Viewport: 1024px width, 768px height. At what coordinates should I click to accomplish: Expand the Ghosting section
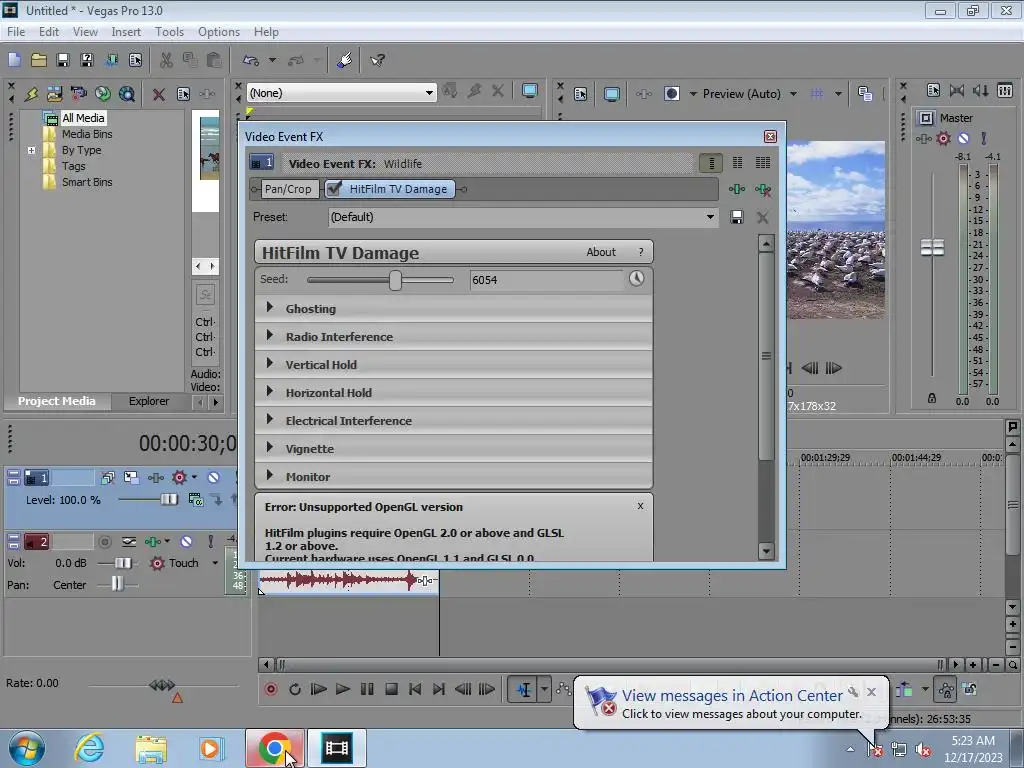click(270, 308)
